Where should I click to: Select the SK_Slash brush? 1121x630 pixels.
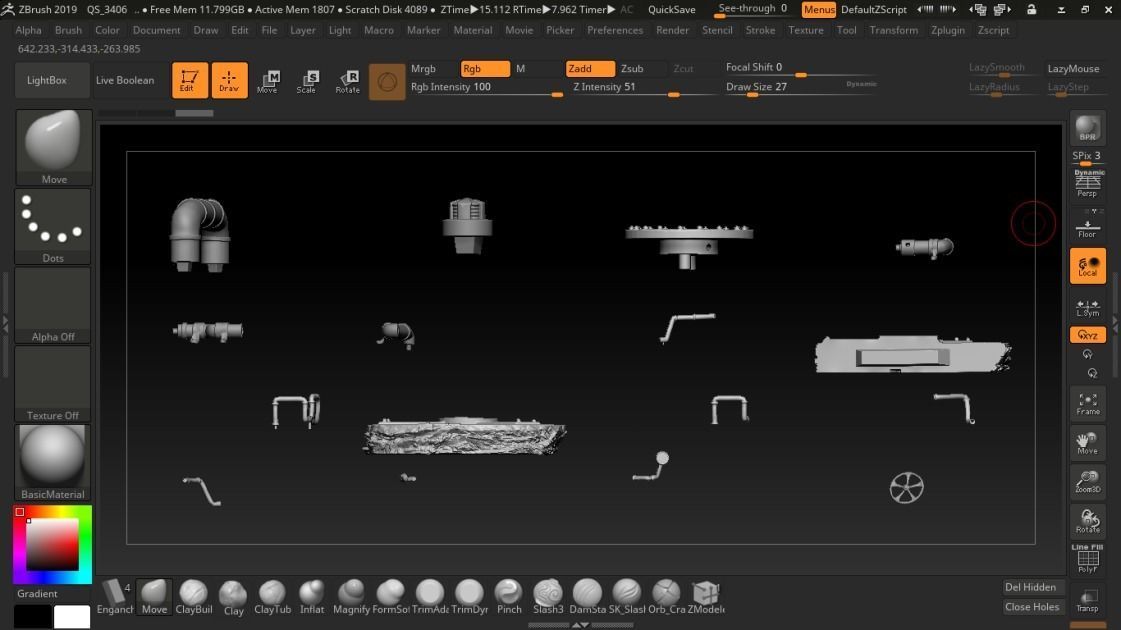[626, 596]
